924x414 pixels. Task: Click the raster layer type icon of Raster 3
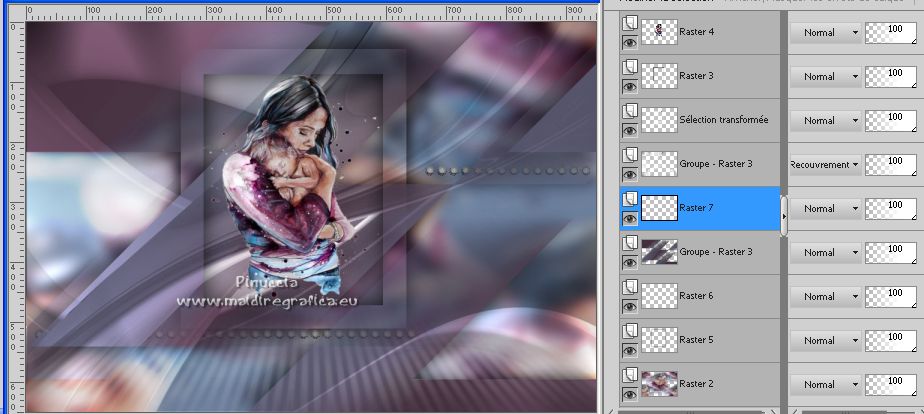point(630,67)
